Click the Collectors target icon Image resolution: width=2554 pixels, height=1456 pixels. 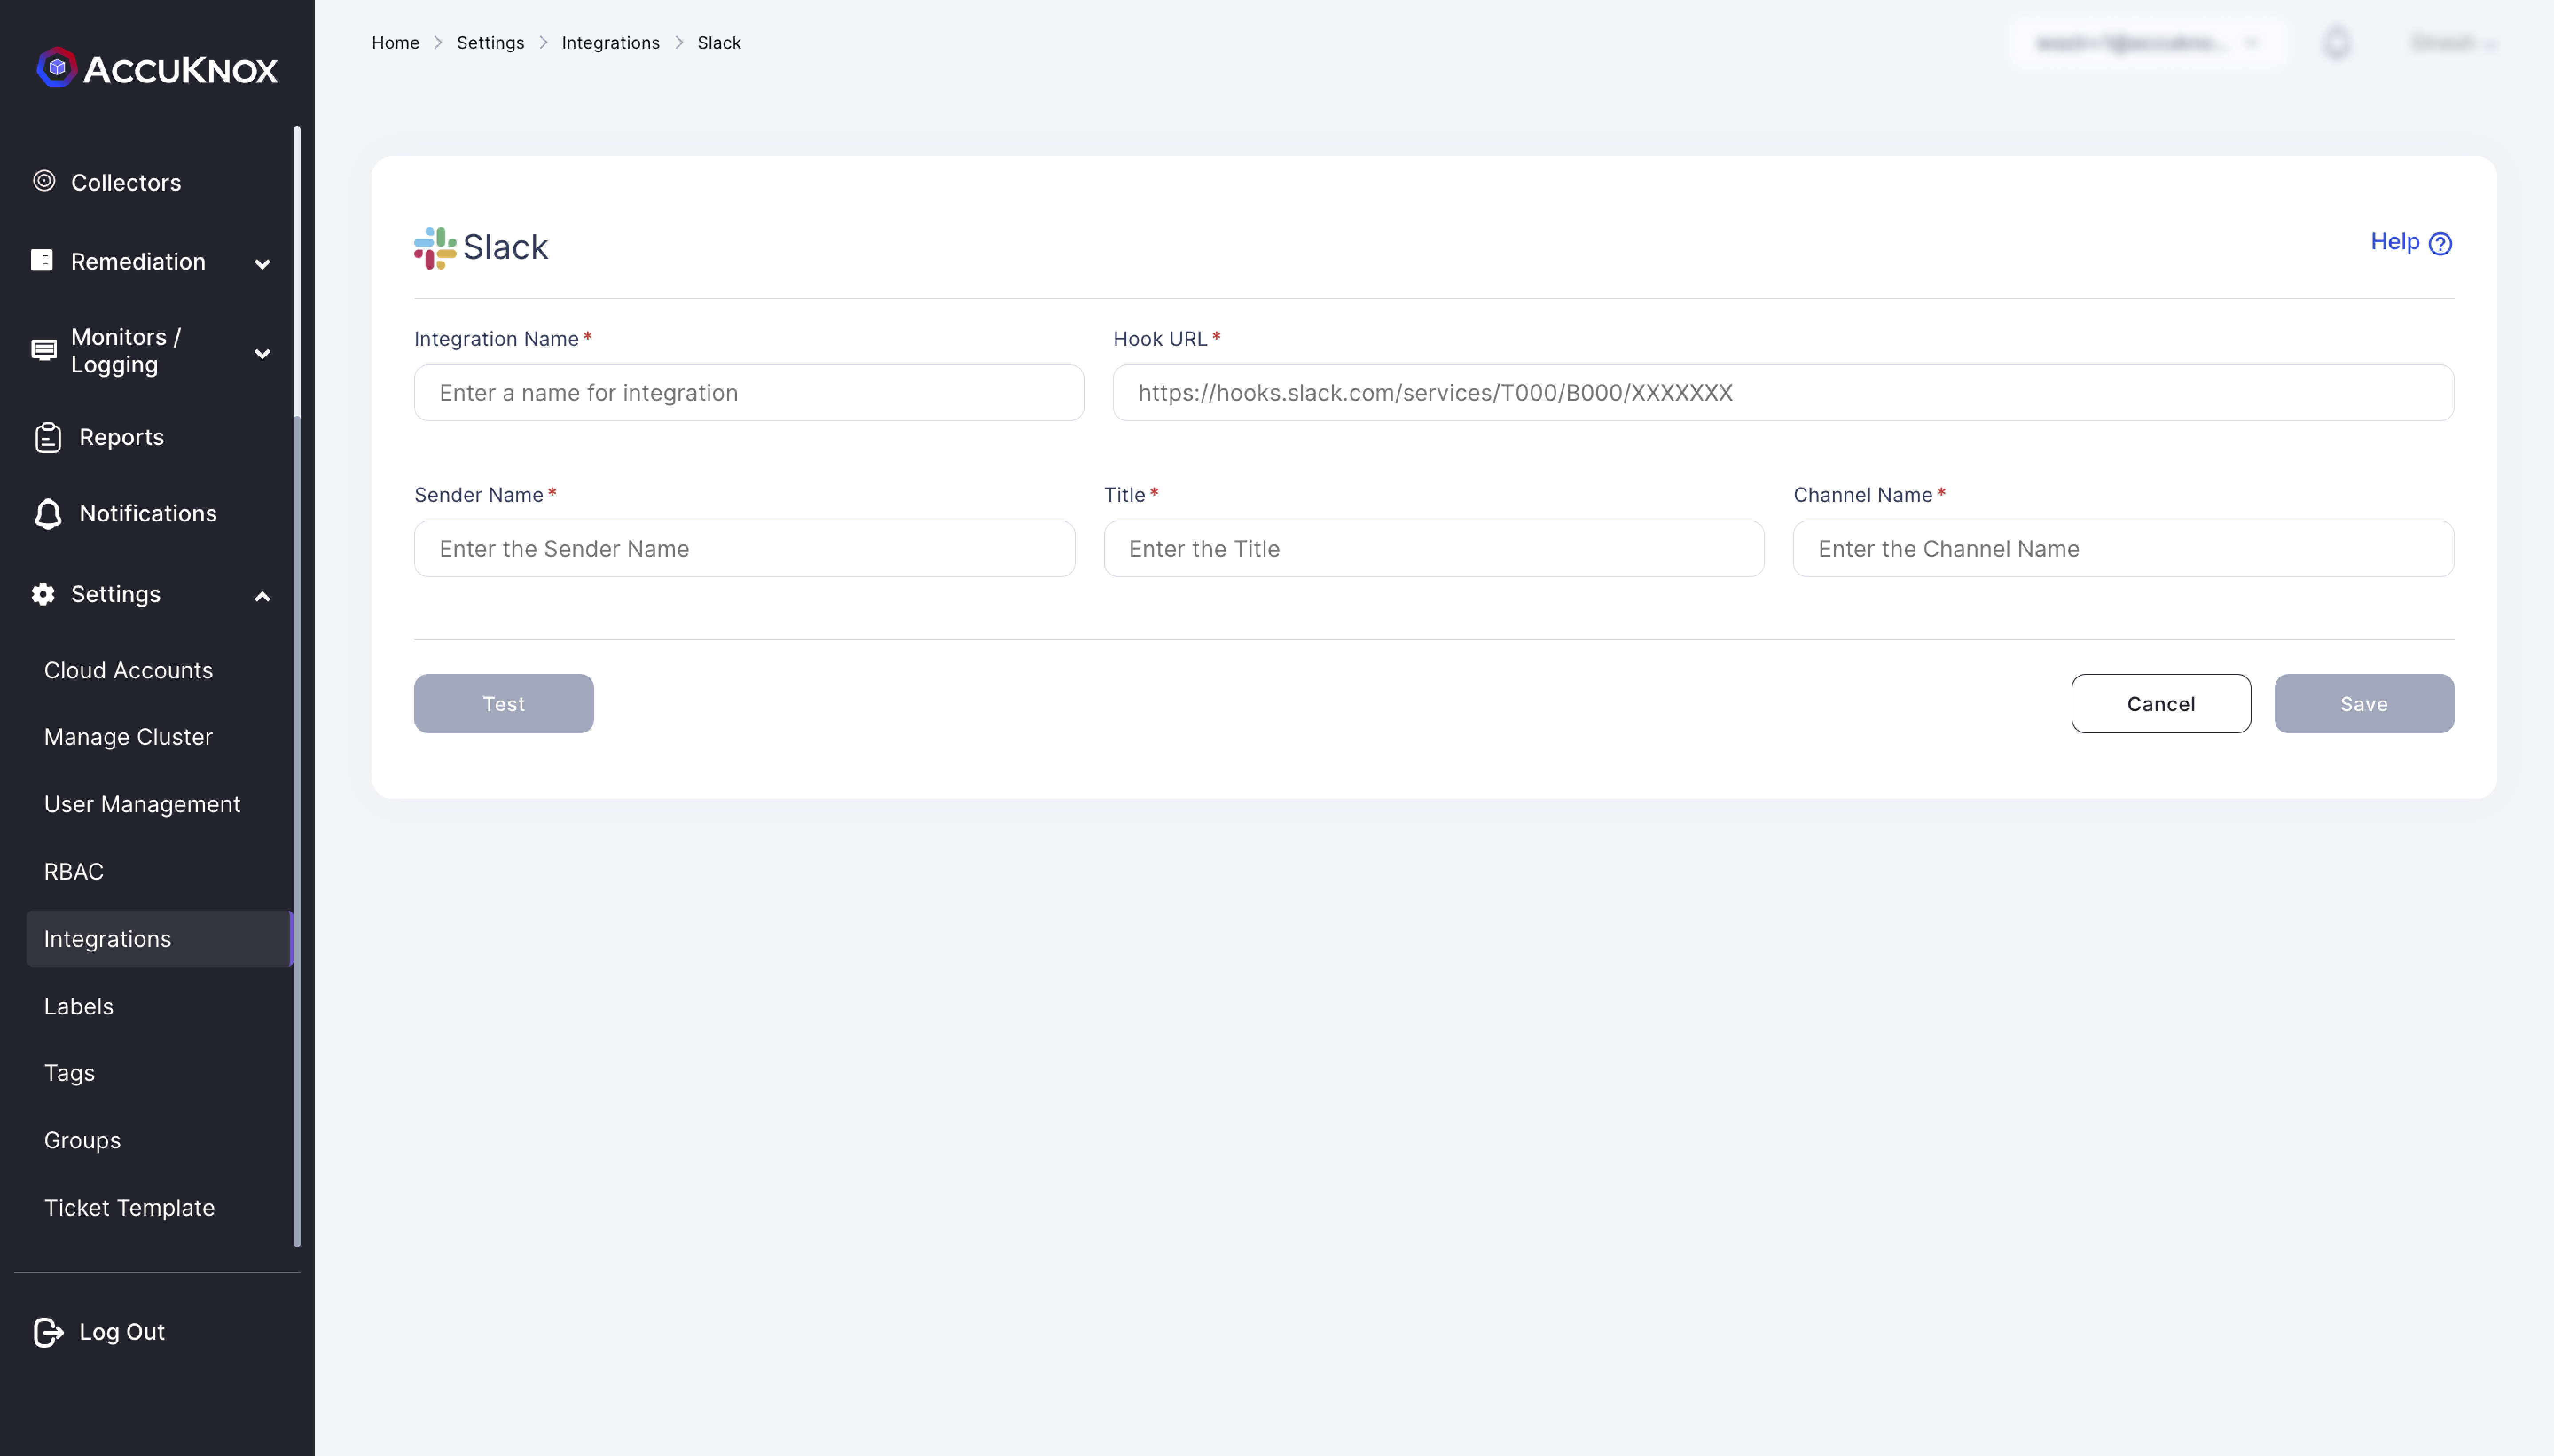coord(44,181)
